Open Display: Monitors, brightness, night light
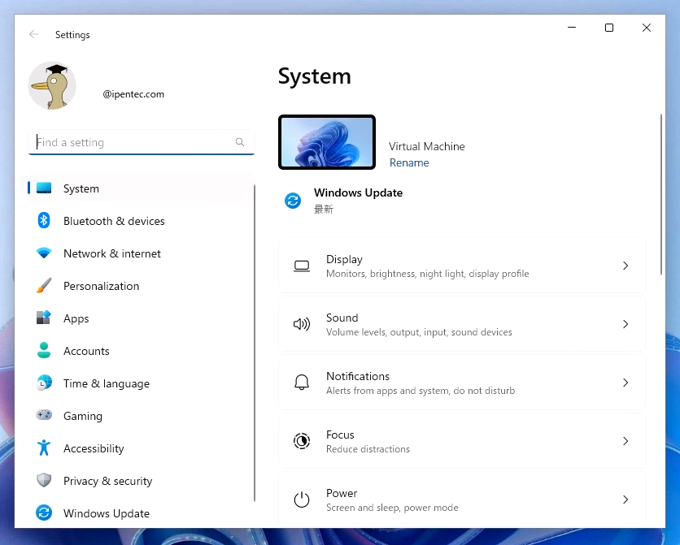Viewport: 680px width, 545px height. (462, 266)
